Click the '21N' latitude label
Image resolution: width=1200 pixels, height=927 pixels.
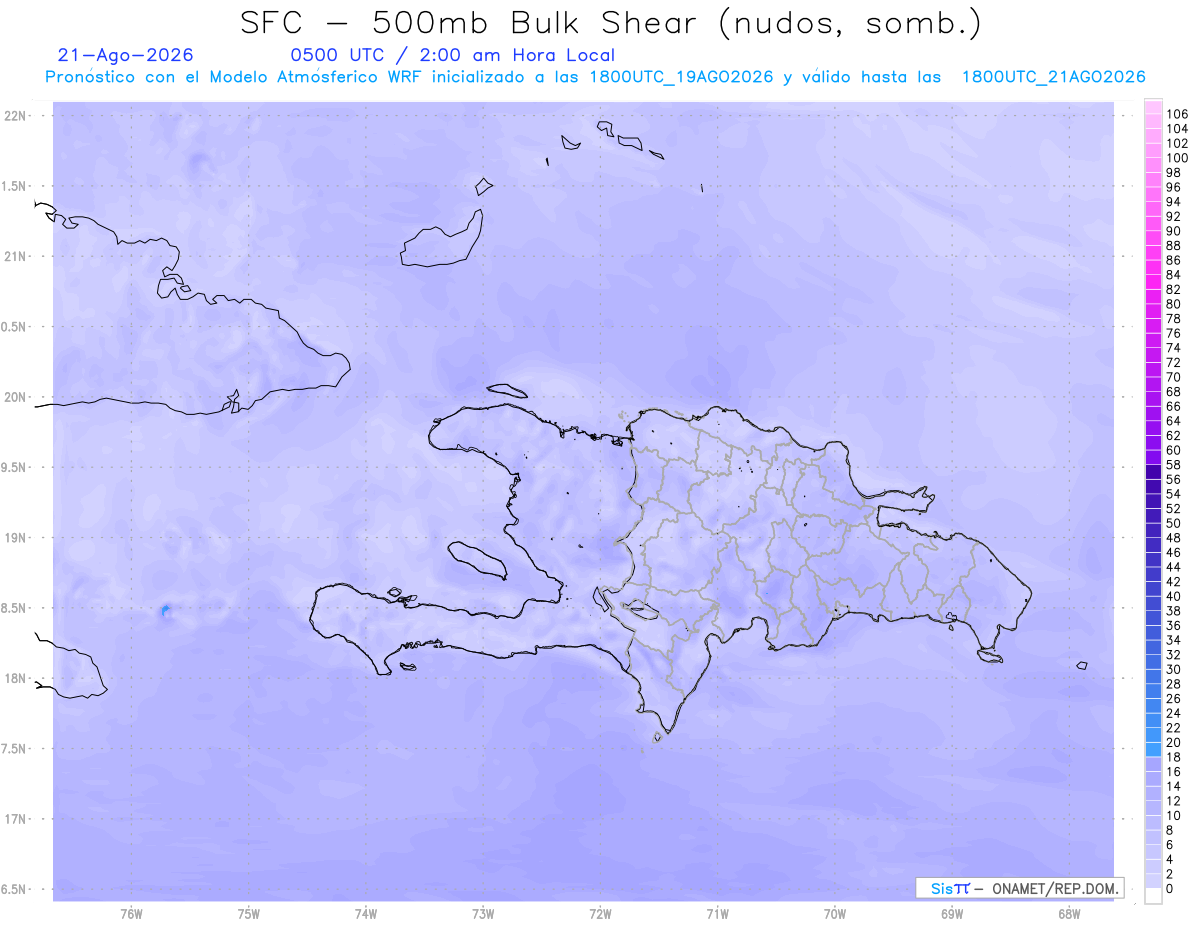[x=15, y=256]
